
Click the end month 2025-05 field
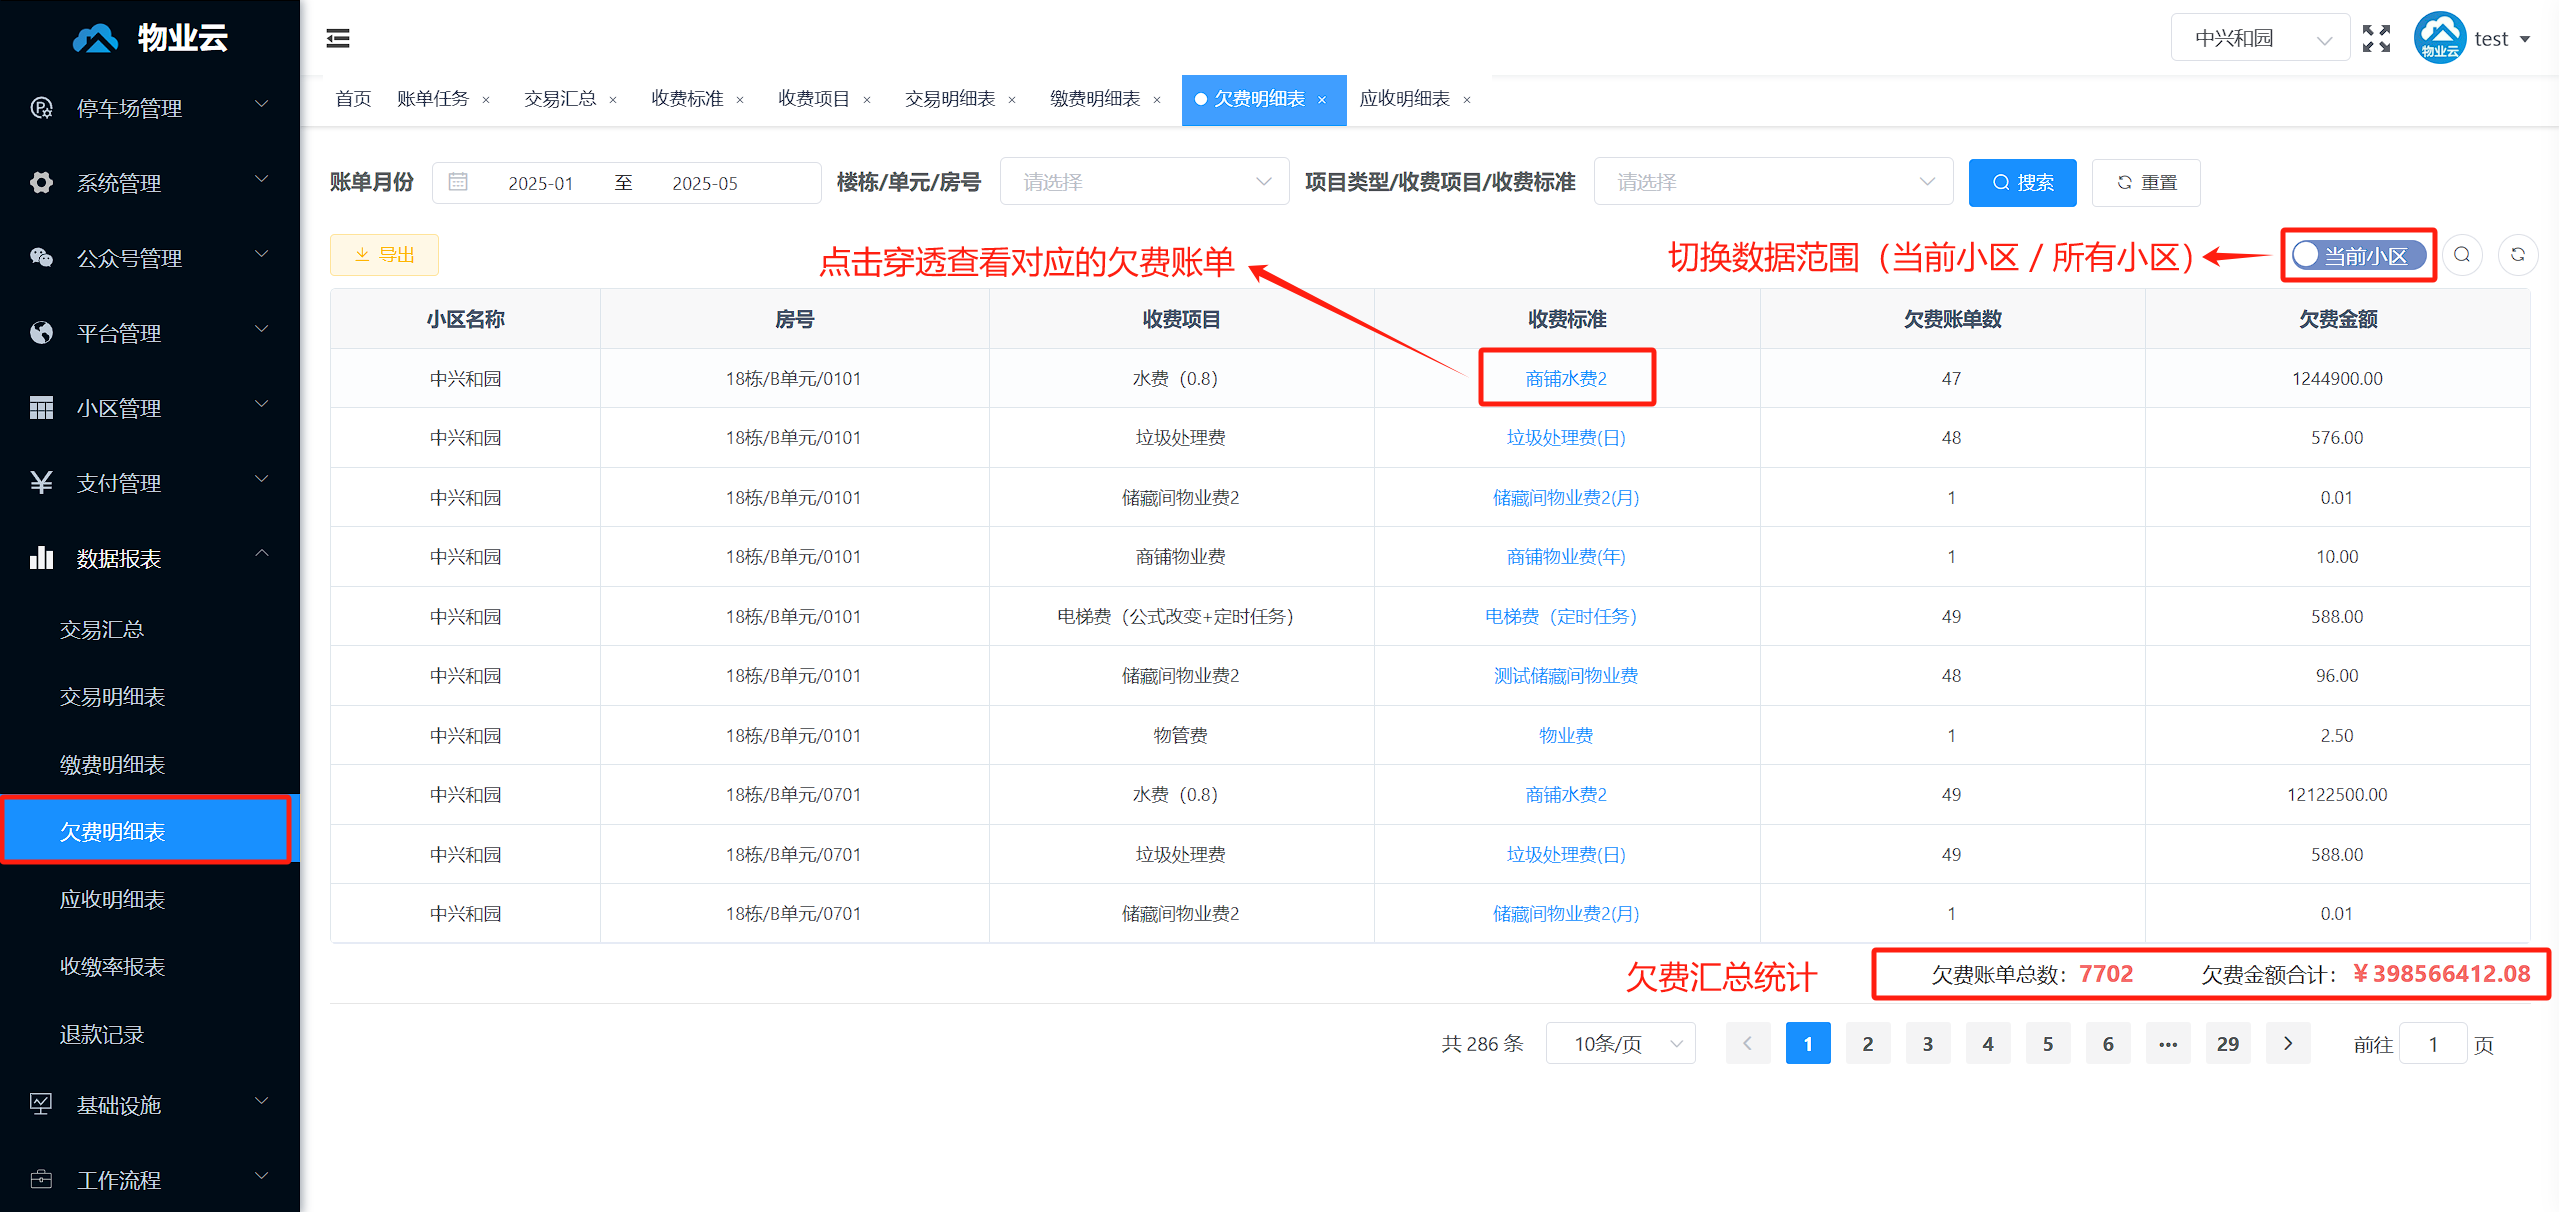pos(704,183)
